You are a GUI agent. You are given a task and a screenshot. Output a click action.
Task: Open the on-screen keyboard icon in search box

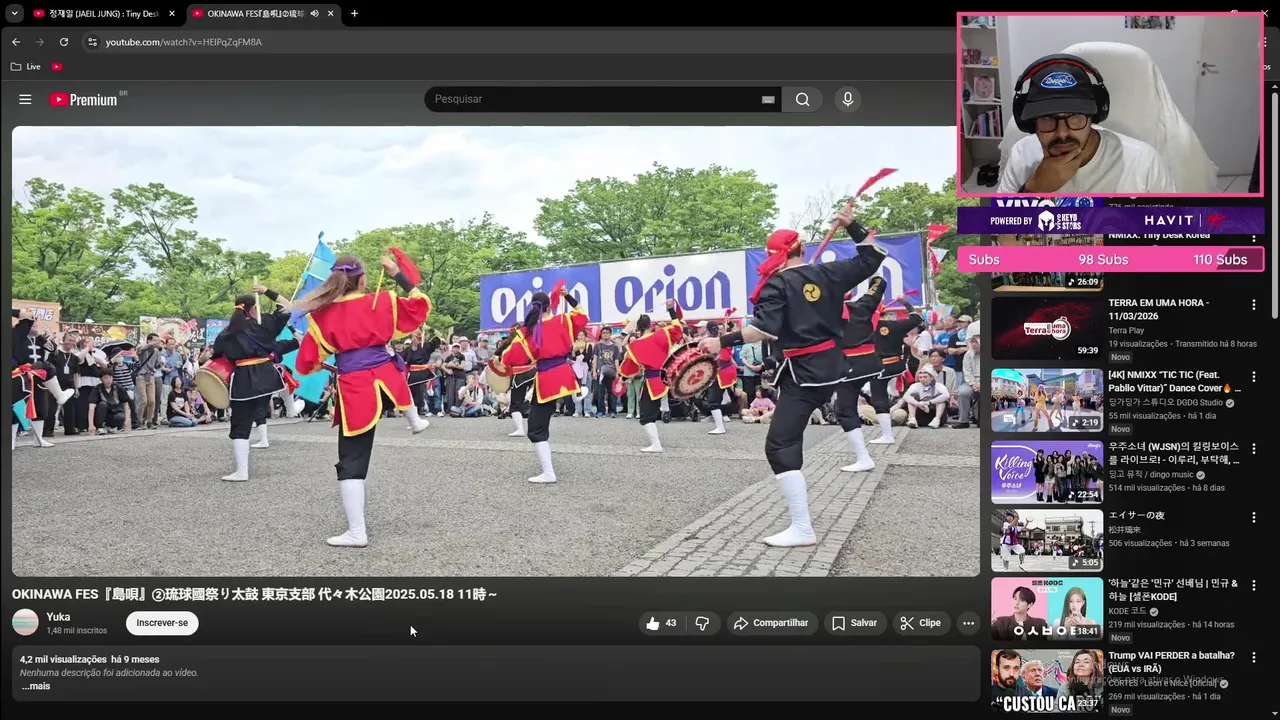point(768,99)
